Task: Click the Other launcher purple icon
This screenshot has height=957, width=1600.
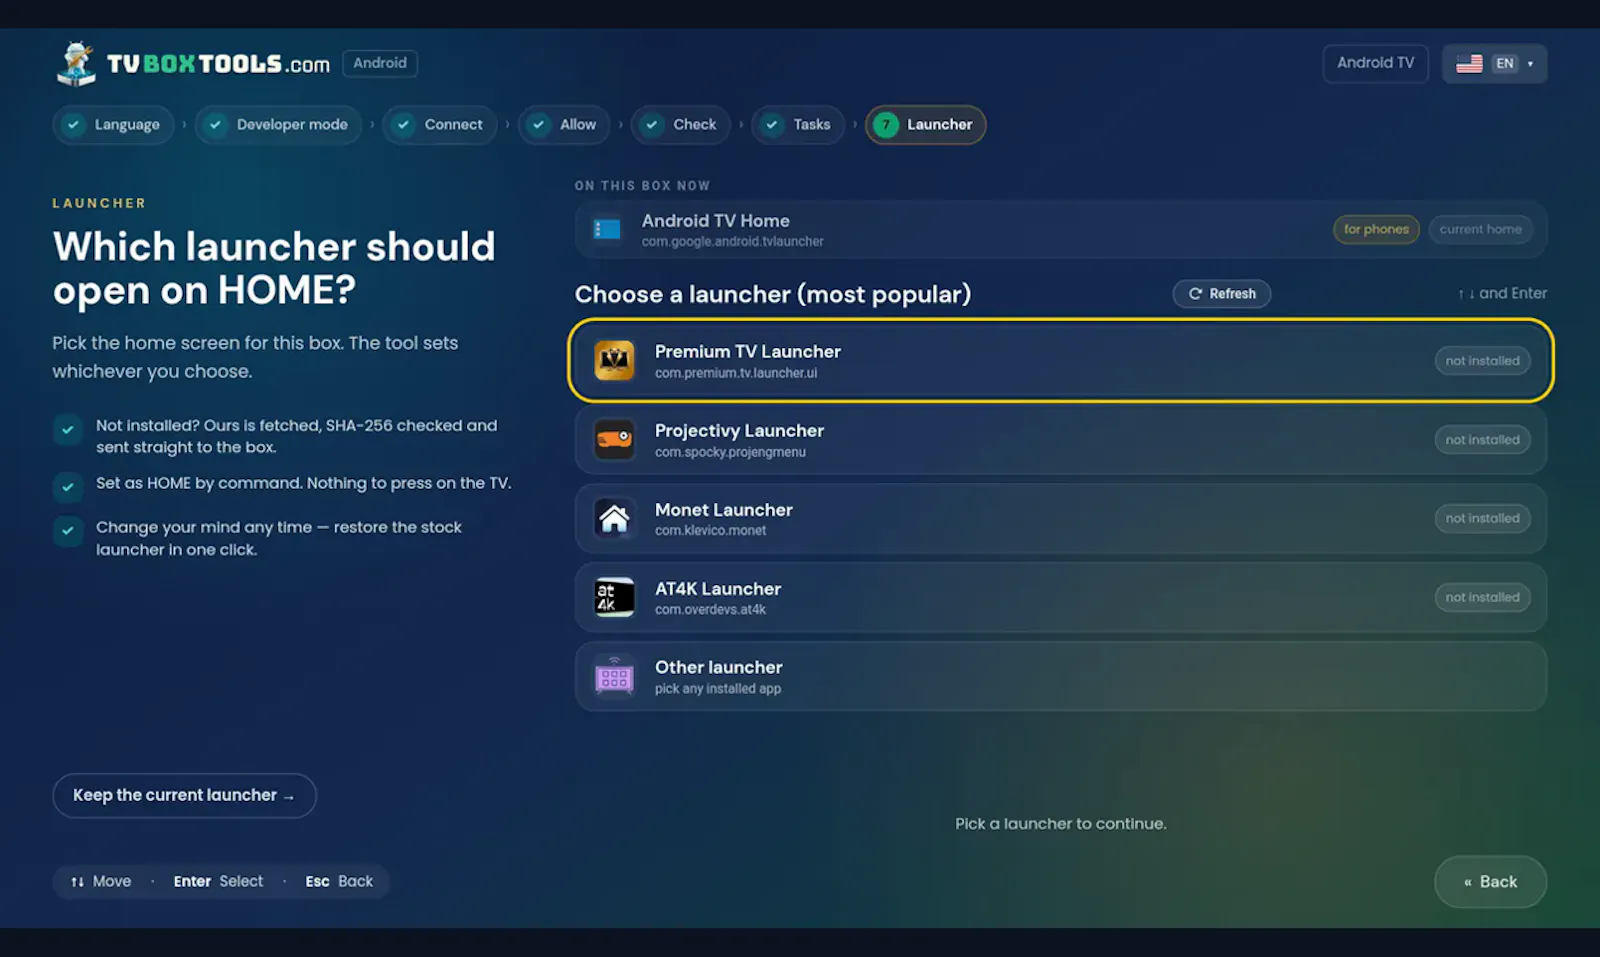Action: 614,676
